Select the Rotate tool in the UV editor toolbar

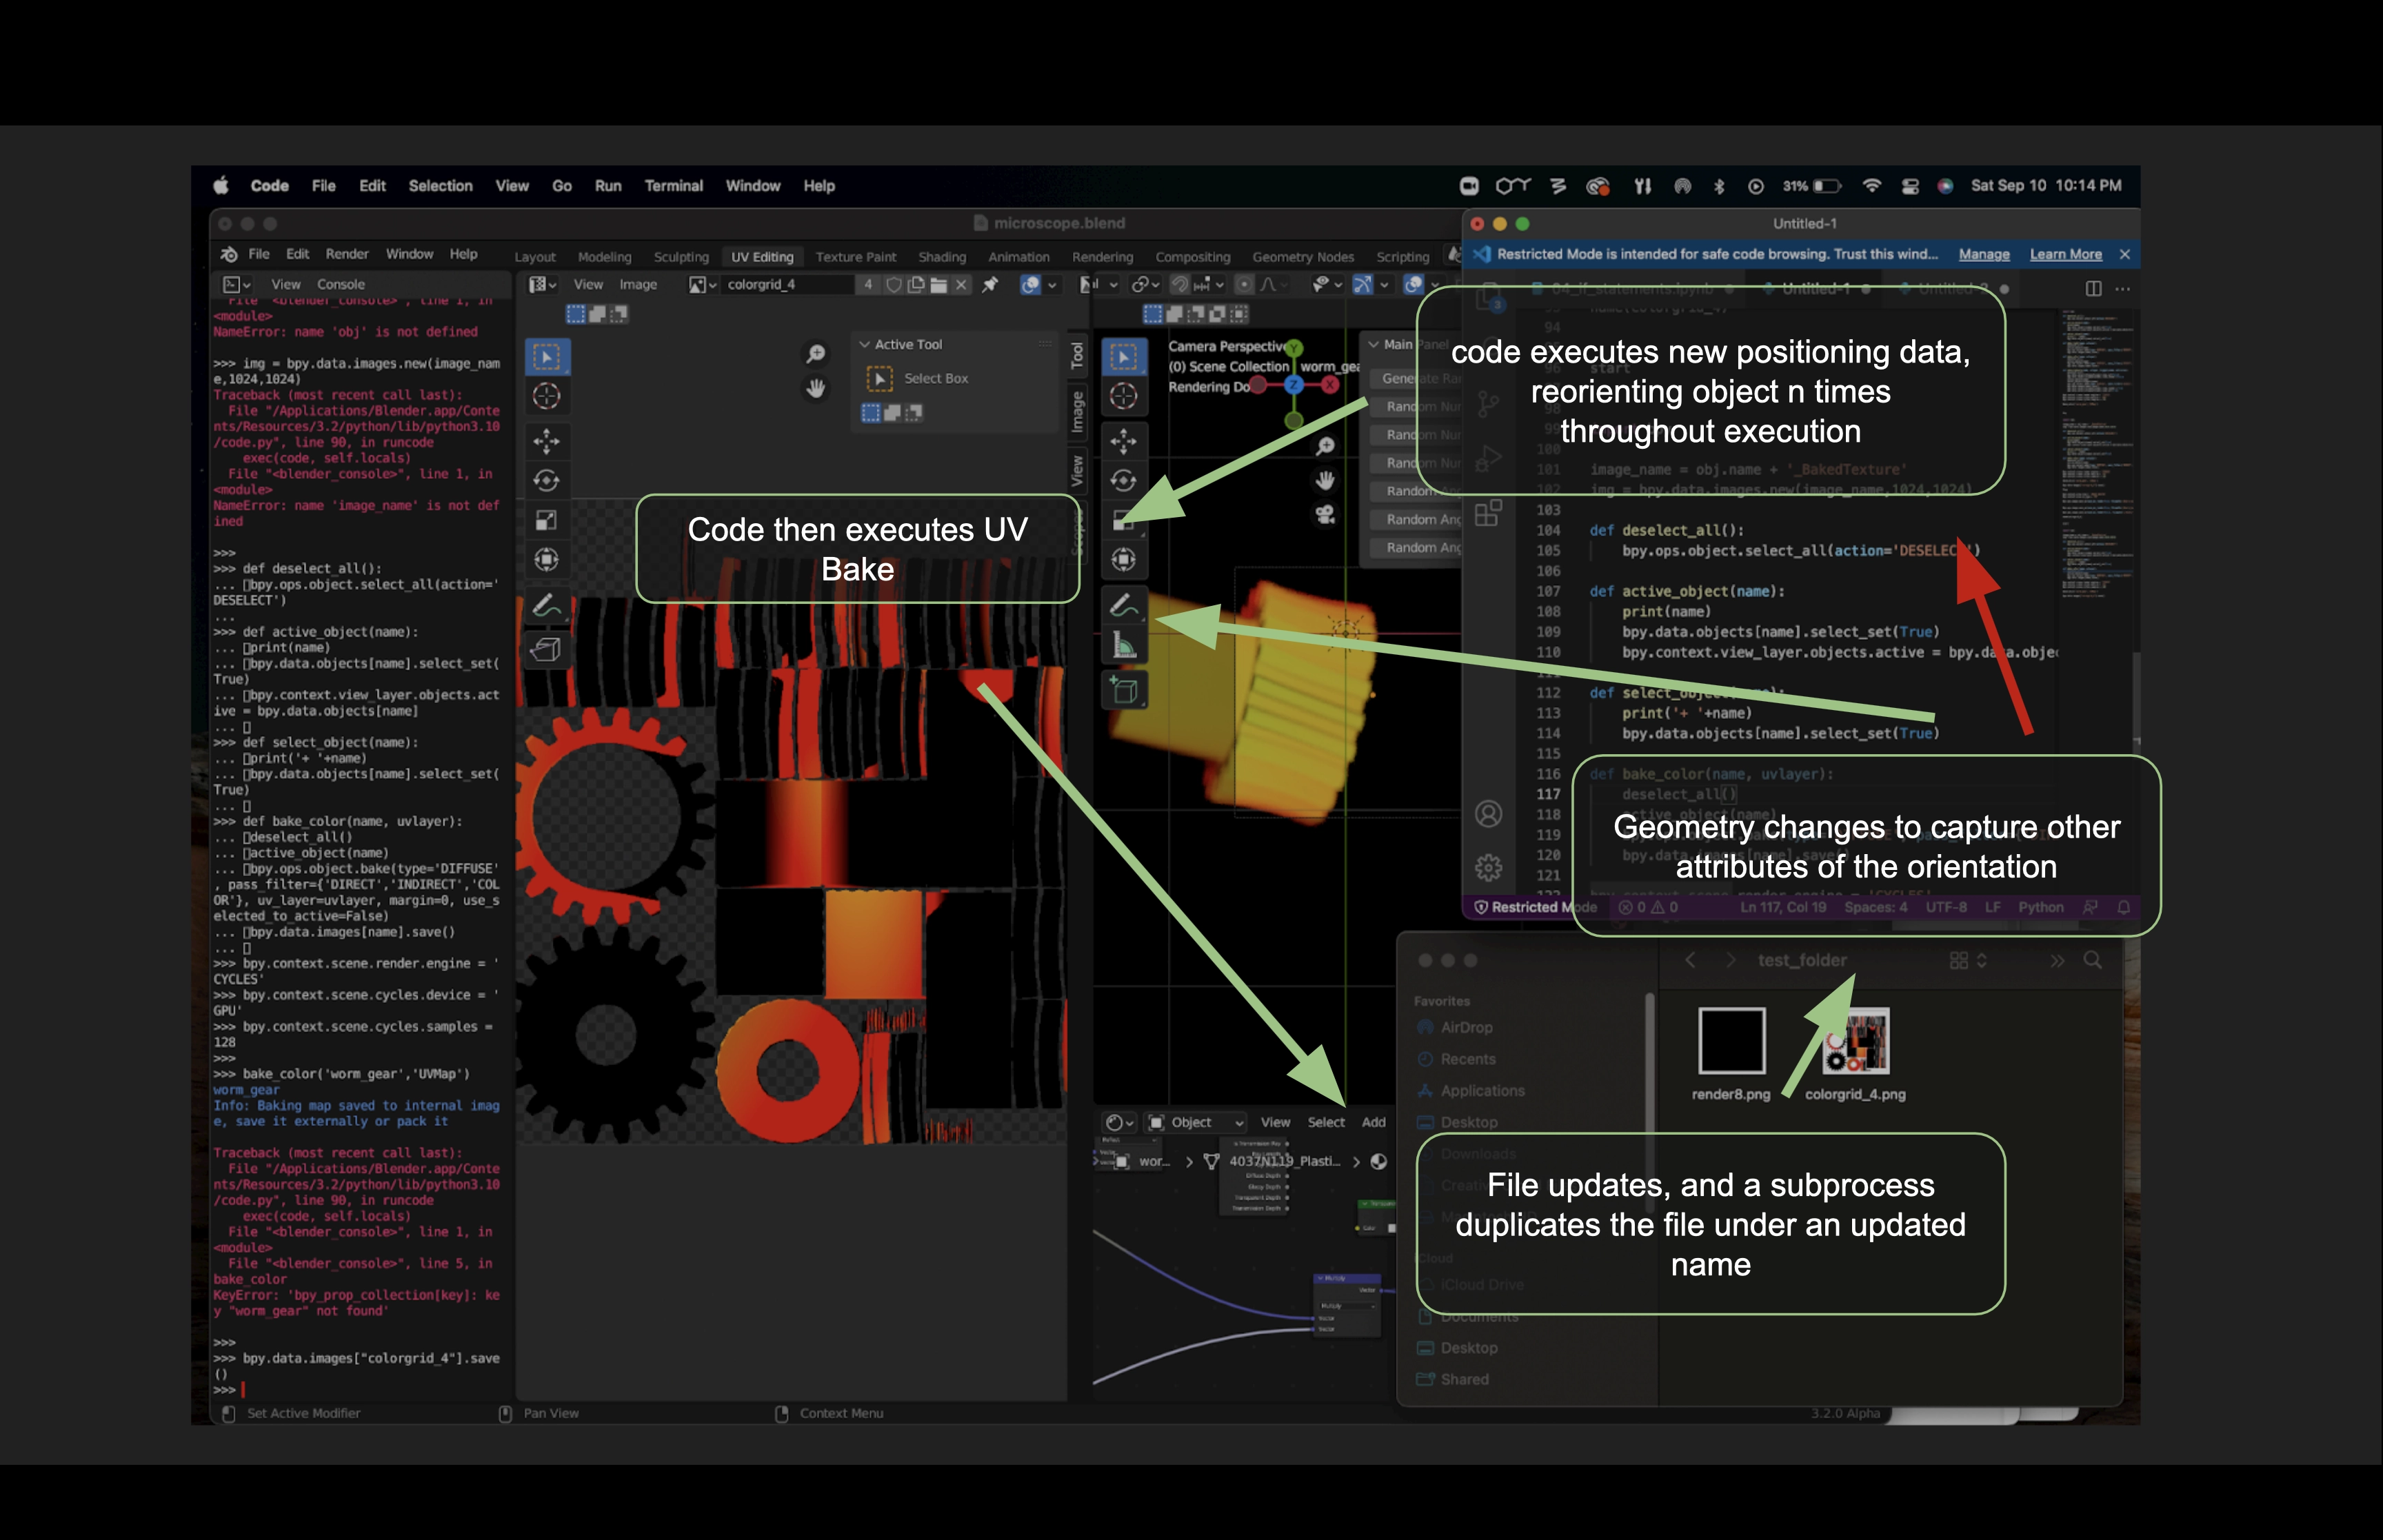(546, 480)
